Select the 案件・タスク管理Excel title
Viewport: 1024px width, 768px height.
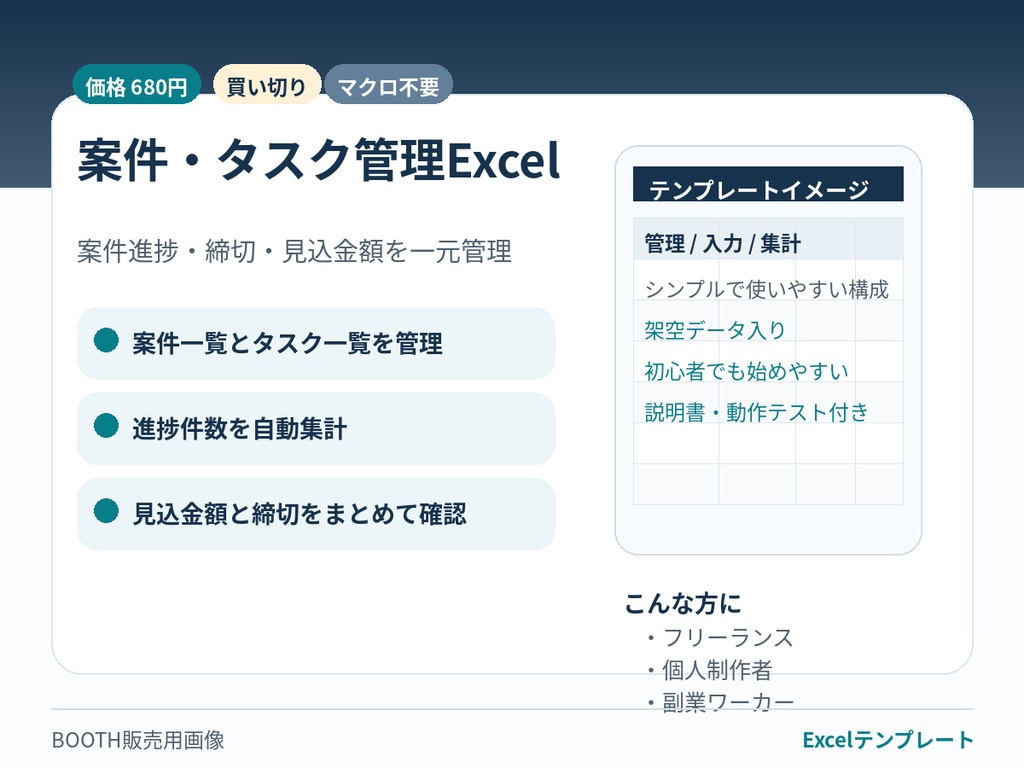coord(319,160)
